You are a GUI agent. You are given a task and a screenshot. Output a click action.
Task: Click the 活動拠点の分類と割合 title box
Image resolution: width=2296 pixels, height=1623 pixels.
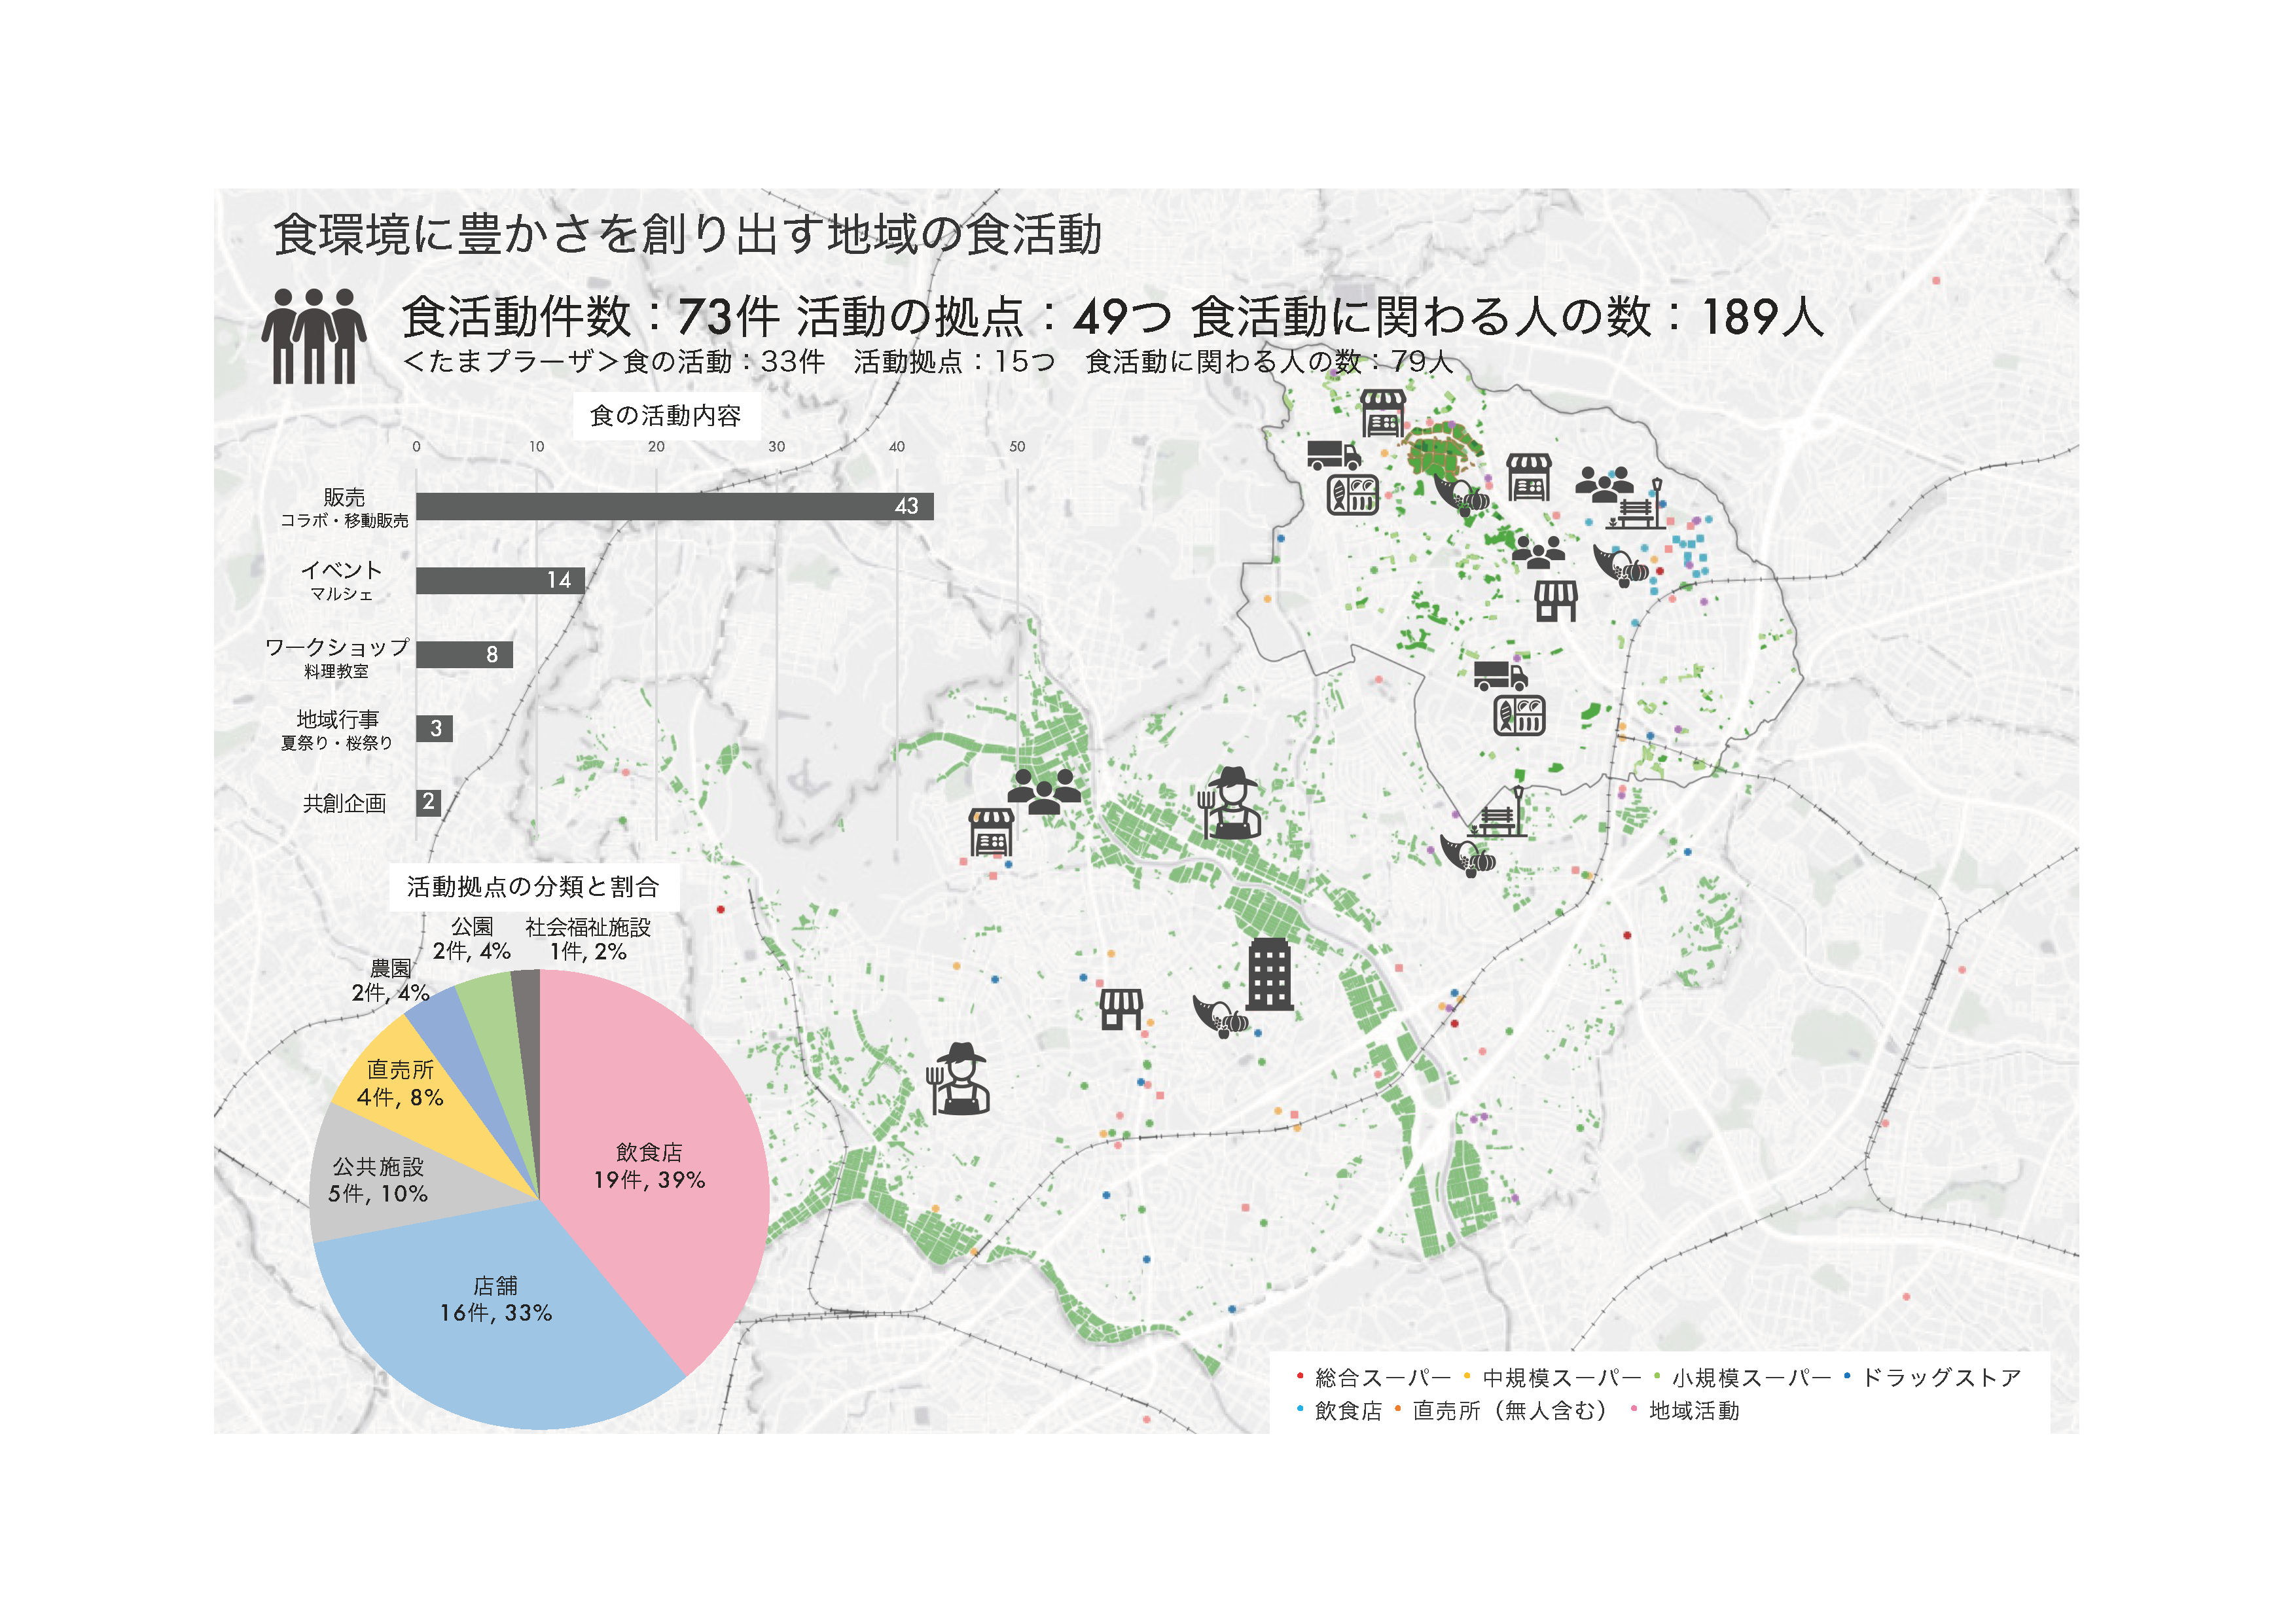point(533,886)
